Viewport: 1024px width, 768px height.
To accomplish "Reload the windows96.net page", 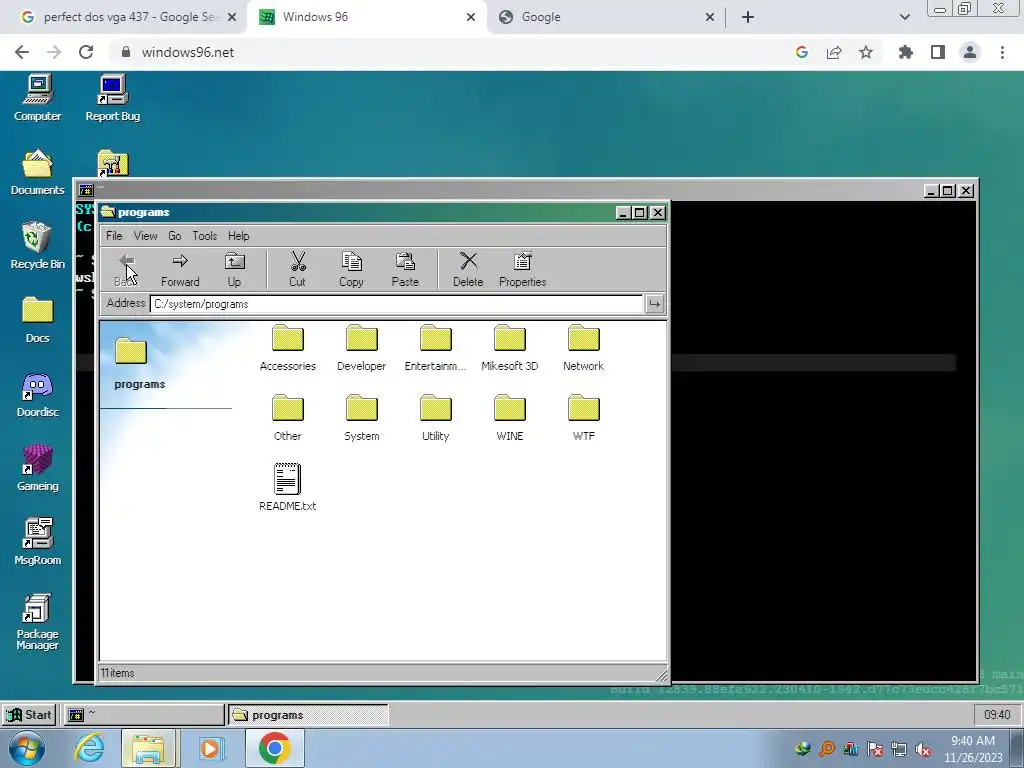I will pyautogui.click(x=86, y=52).
